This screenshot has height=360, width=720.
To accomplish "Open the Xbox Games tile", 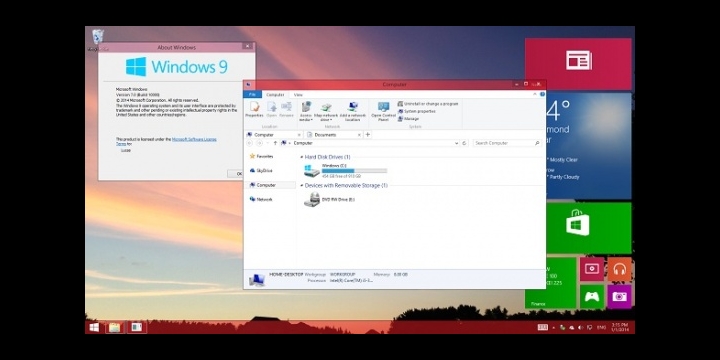I will pos(591,297).
